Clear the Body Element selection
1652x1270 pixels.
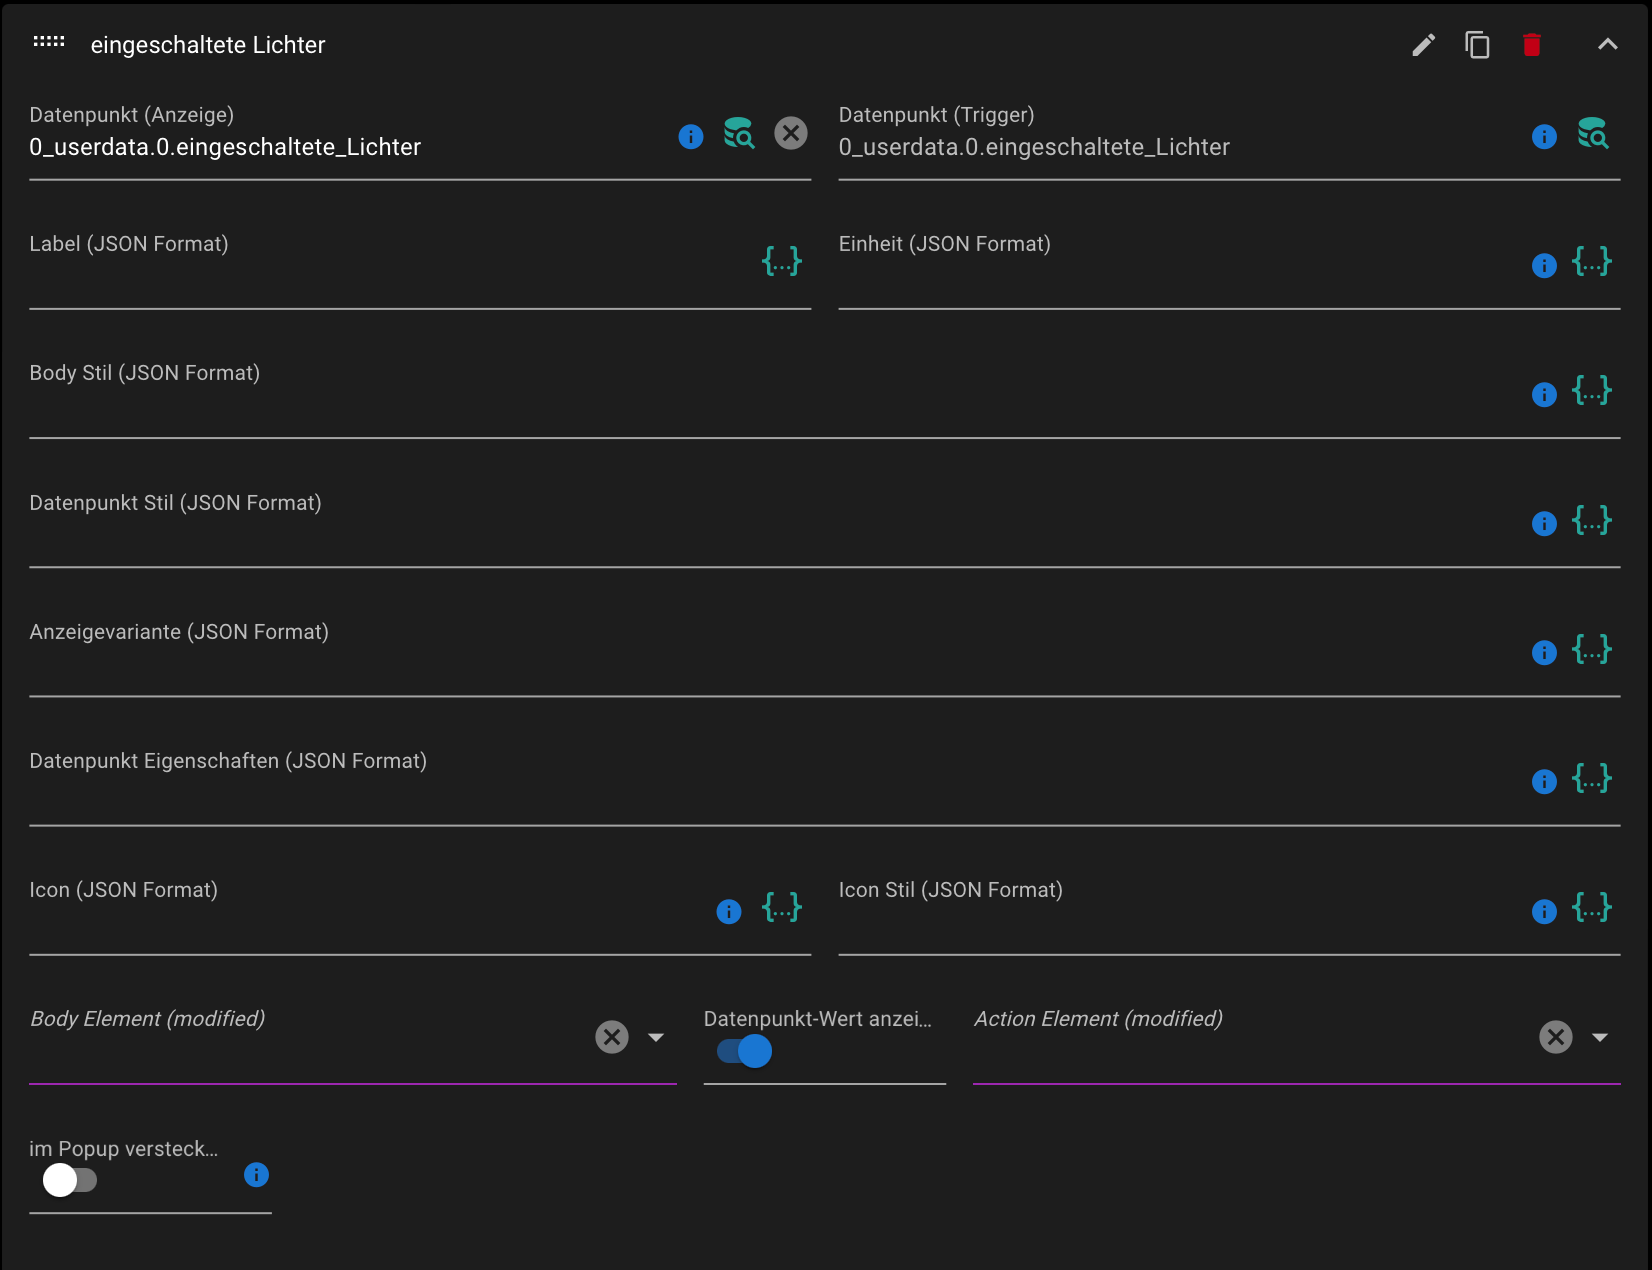click(x=612, y=1037)
